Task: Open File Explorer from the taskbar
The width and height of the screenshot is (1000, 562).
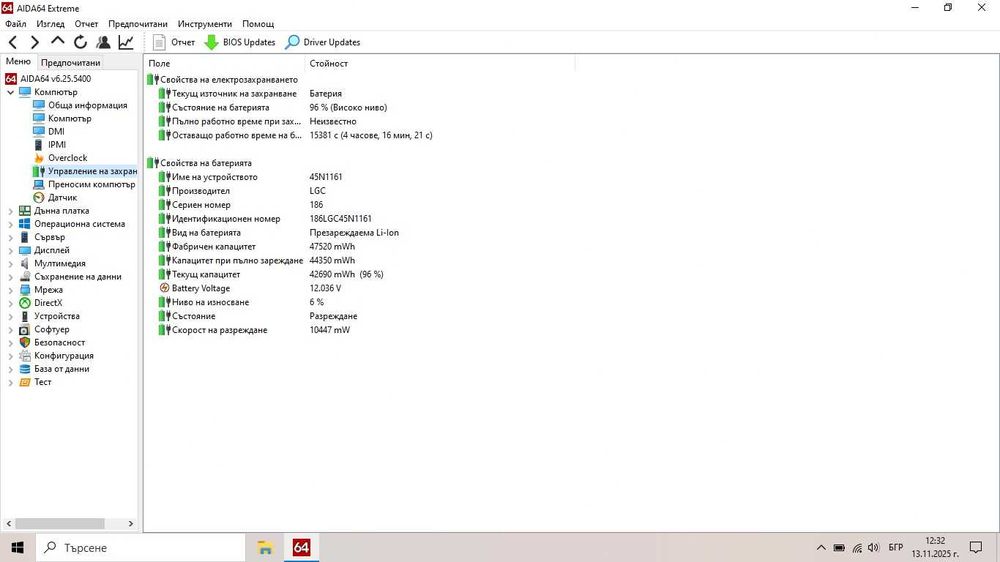Action: point(265,547)
